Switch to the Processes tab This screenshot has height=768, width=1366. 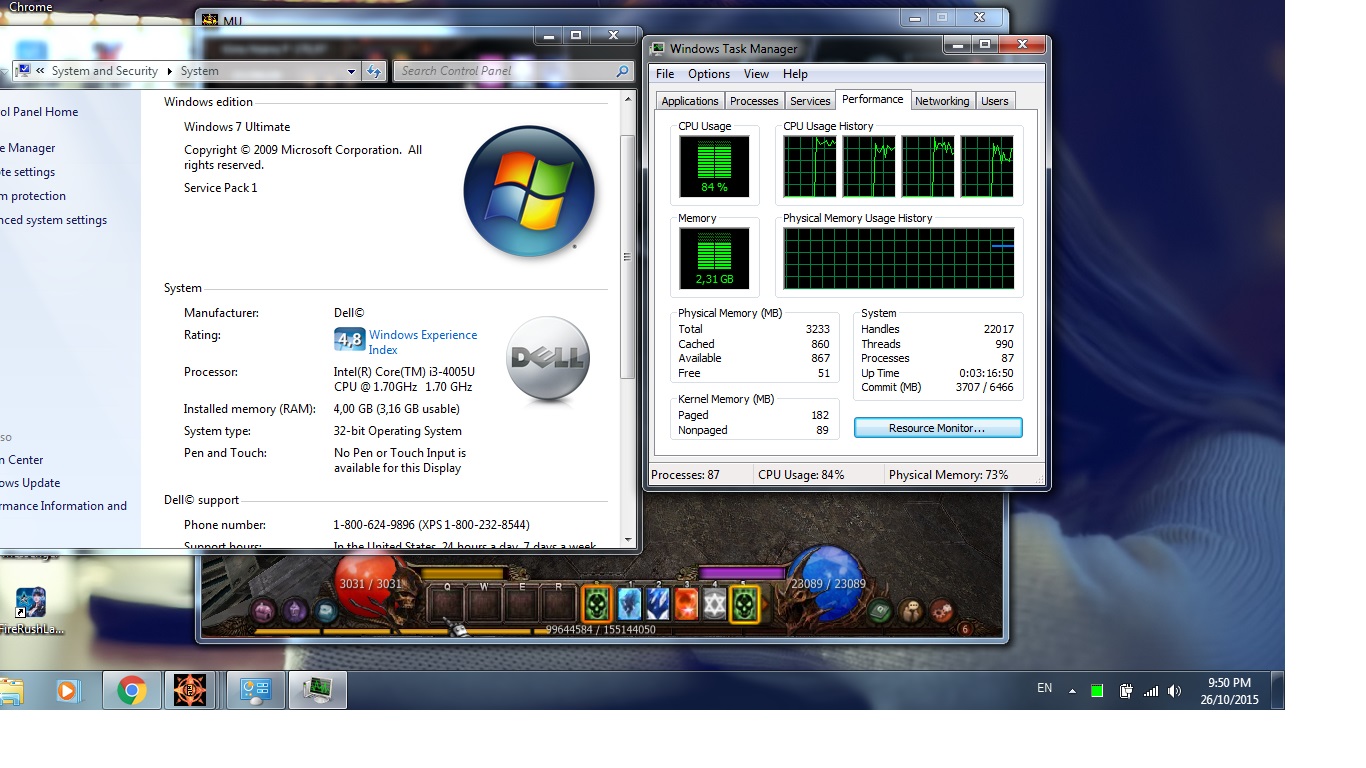pyautogui.click(x=754, y=101)
